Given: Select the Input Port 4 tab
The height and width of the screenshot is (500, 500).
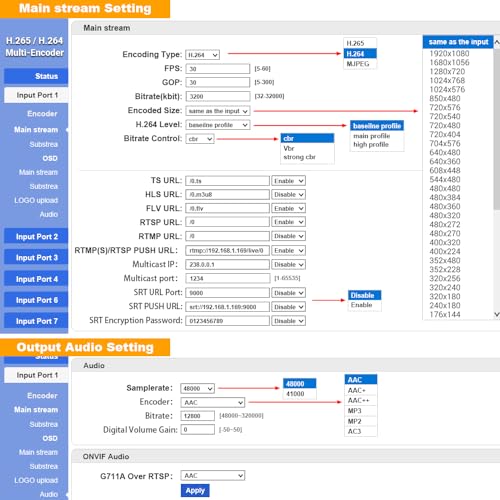Looking at the screenshot, I should (x=36, y=279).
